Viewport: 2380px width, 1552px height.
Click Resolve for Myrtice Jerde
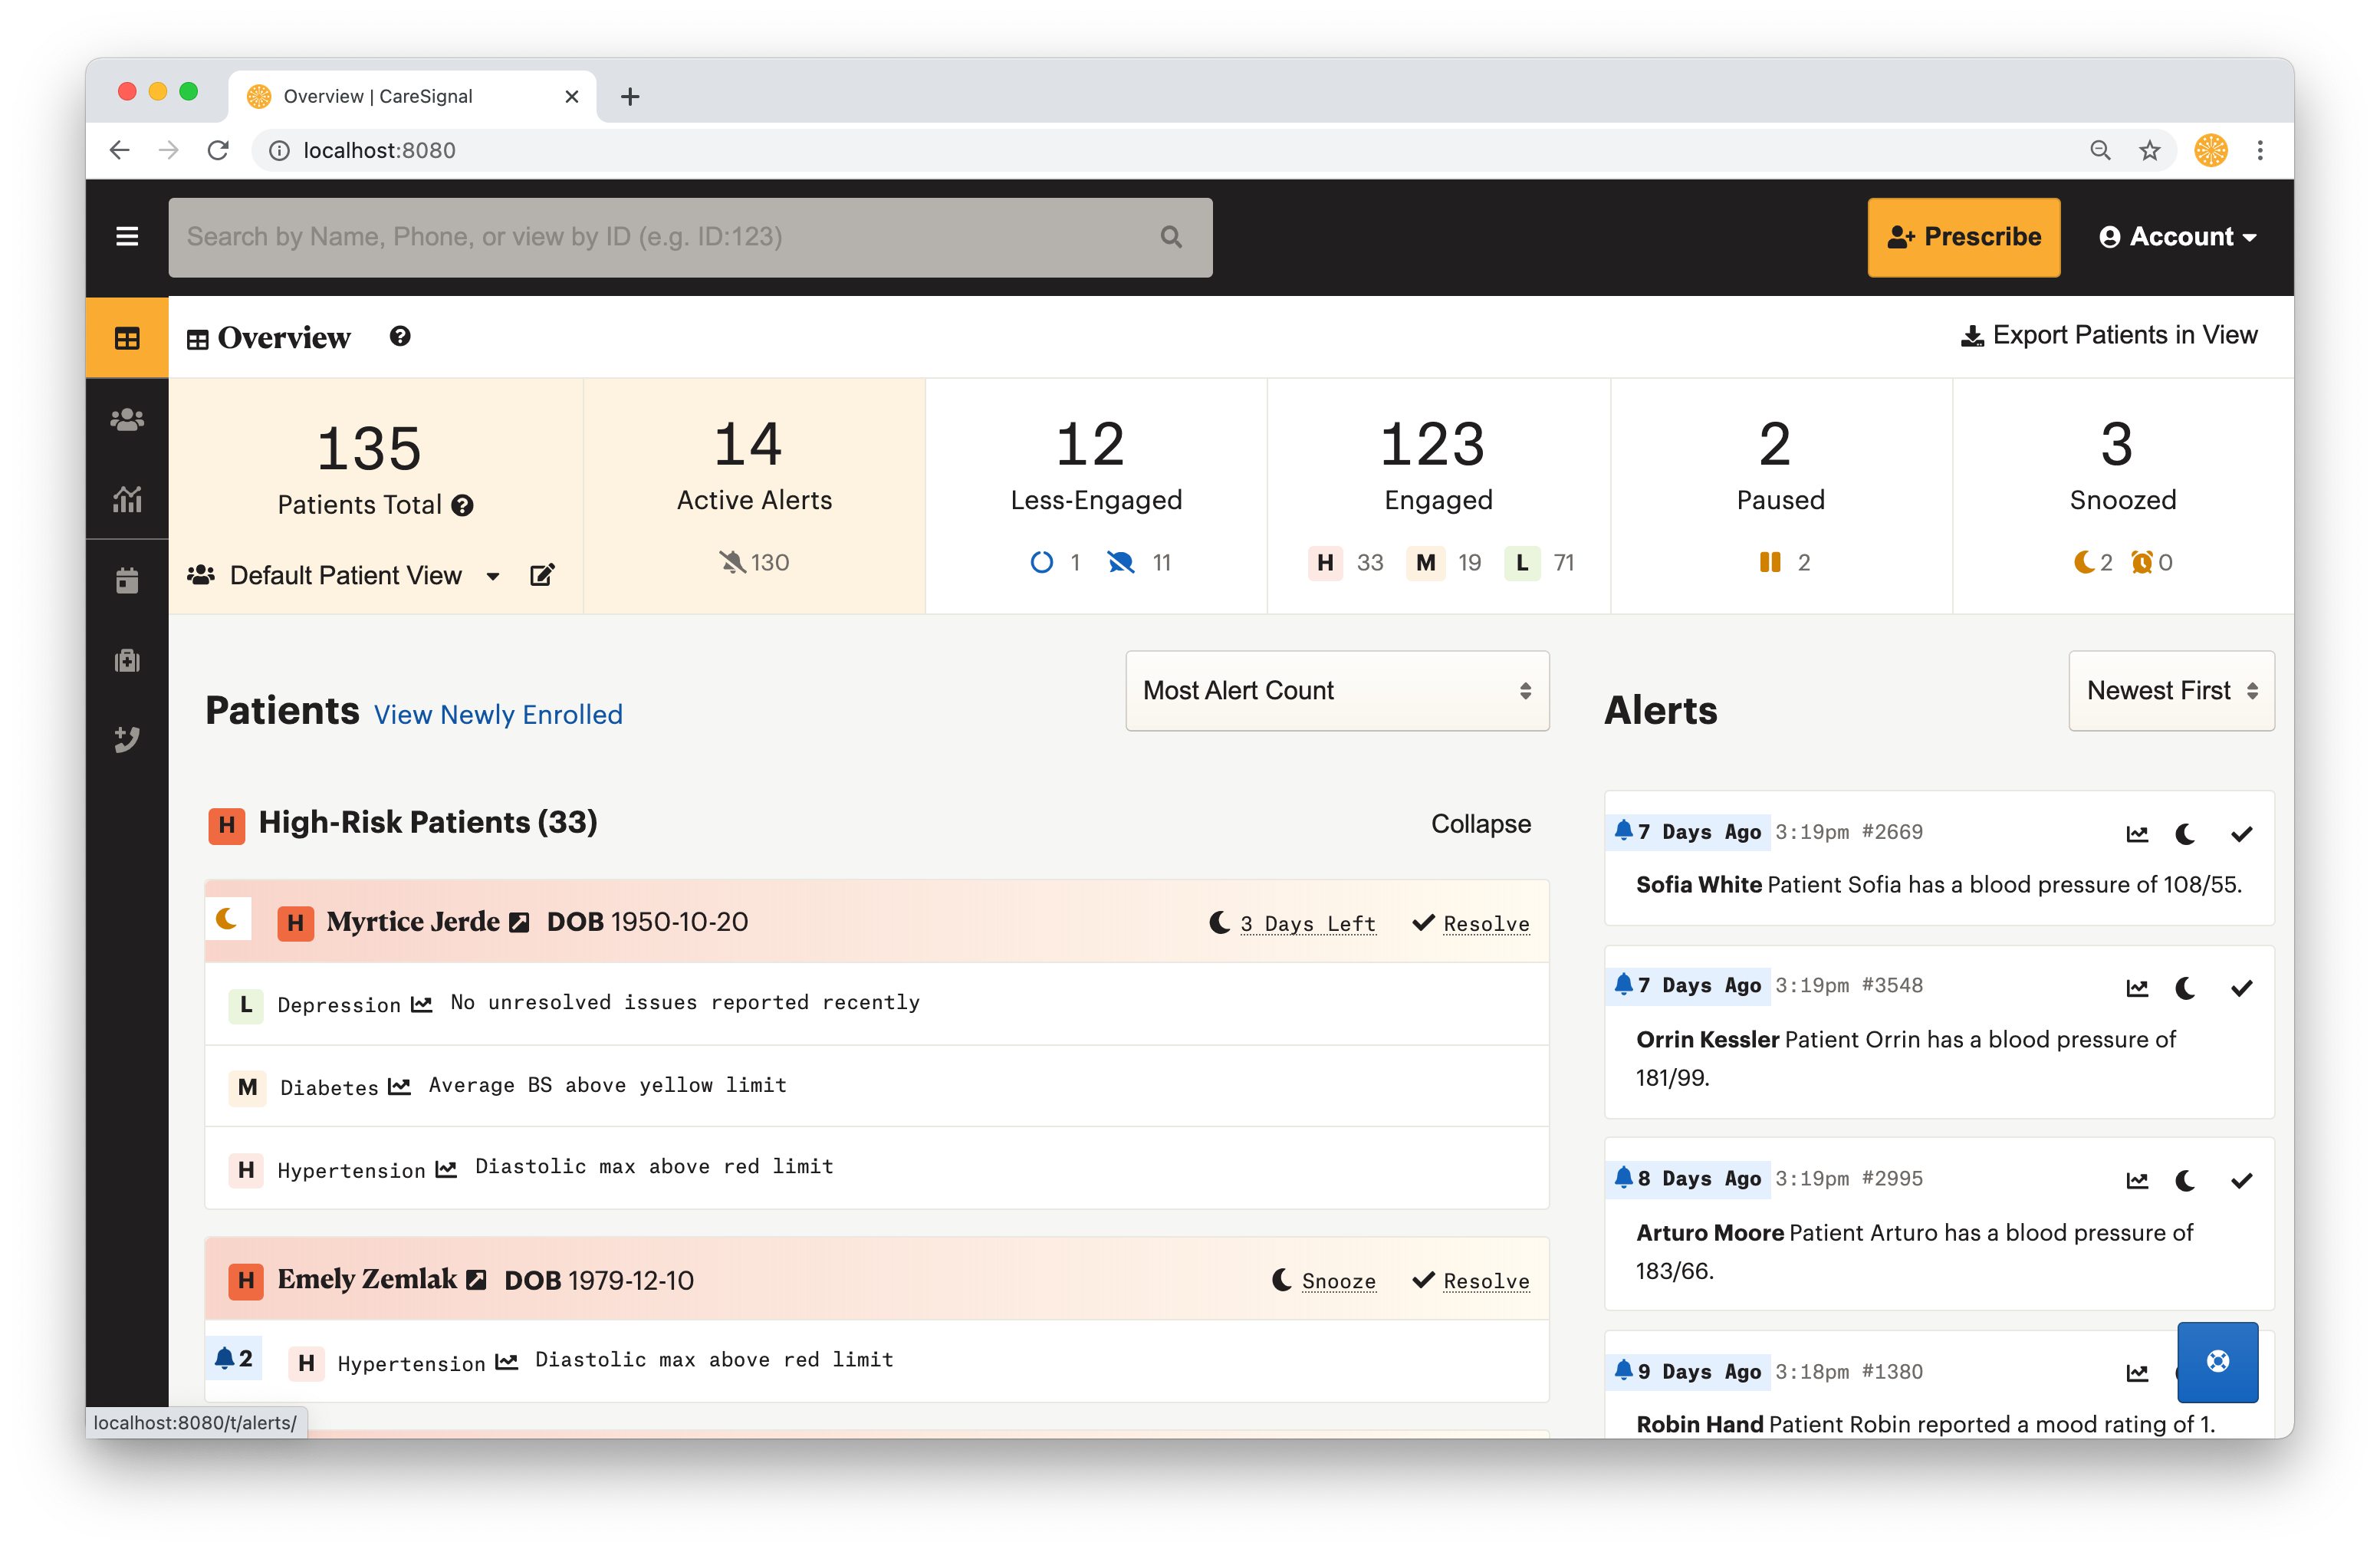point(1470,923)
